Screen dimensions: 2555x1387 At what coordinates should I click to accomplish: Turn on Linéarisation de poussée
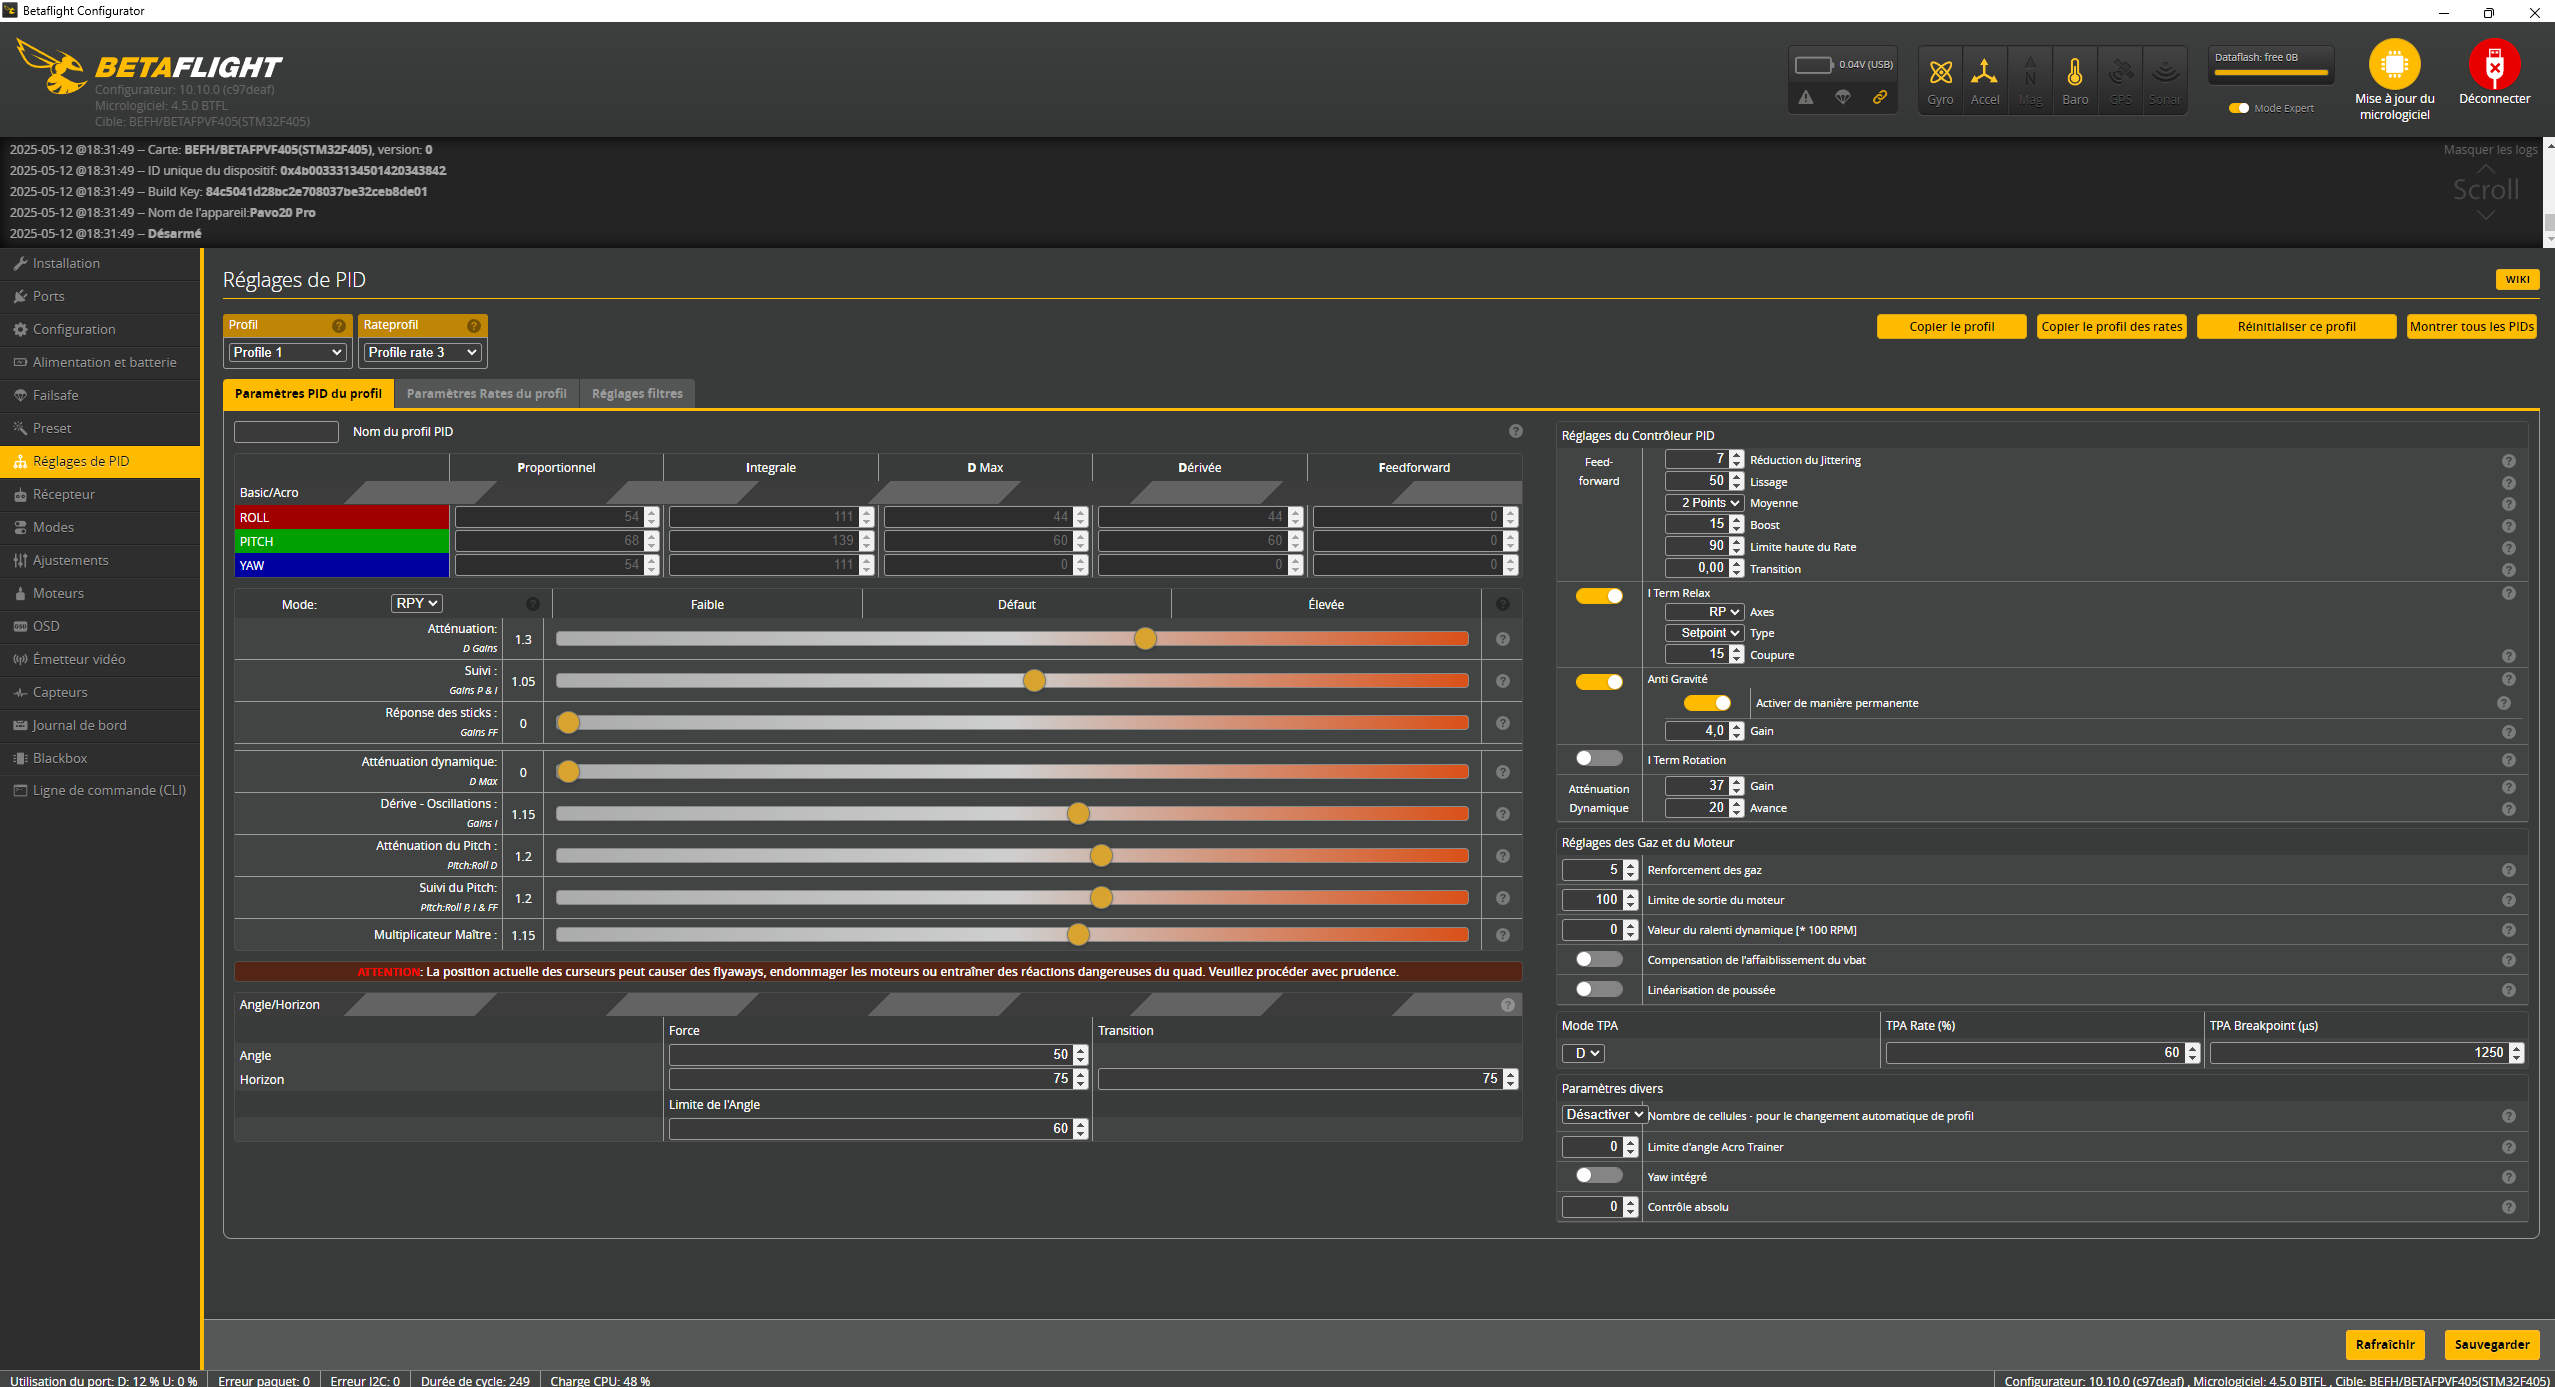[x=1598, y=989]
